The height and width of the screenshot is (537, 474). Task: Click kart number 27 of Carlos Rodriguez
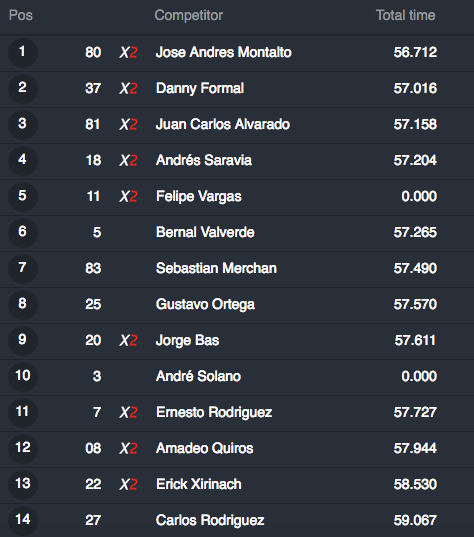click(93, 520)
